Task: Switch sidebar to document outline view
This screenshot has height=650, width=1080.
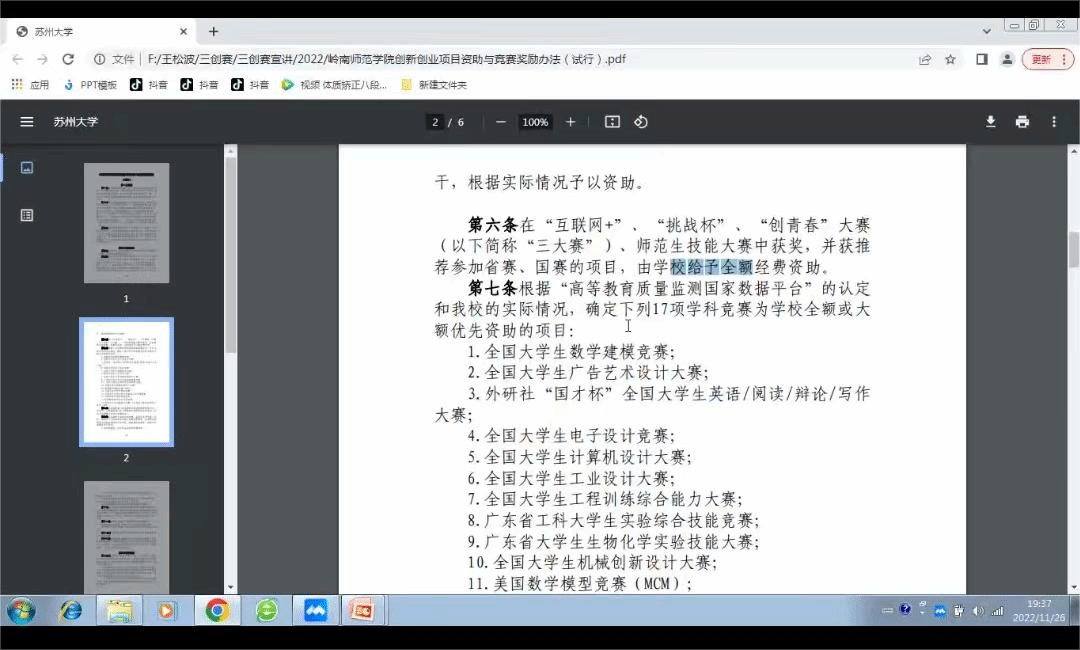Action: click(x=27, y=215)
